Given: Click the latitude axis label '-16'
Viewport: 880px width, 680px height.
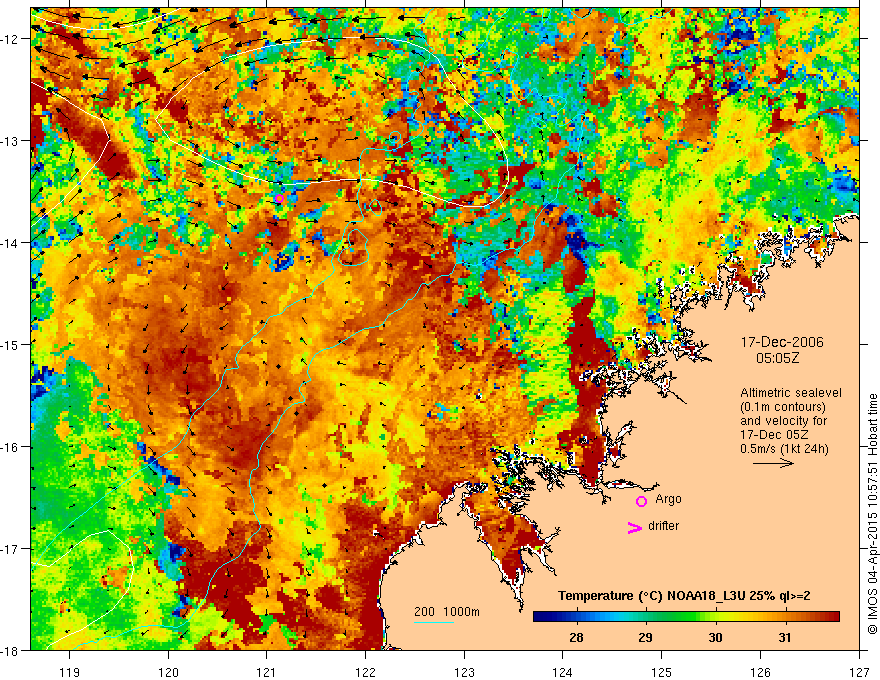Looking at the screenshot, I should (x=11, y=447).
